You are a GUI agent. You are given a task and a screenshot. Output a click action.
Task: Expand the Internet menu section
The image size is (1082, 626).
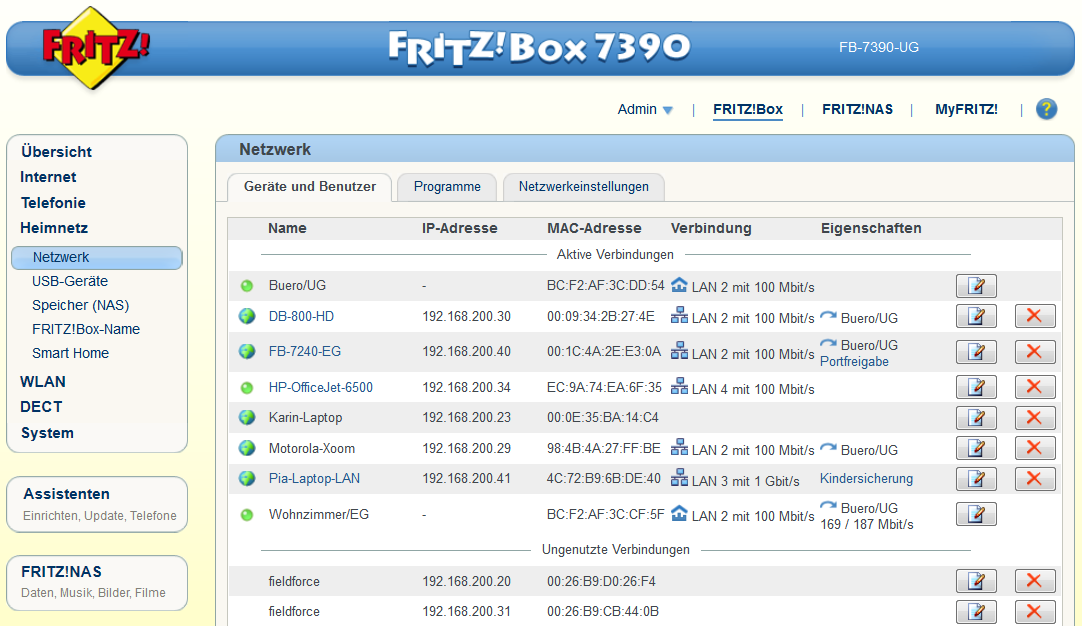coord(48,177)
